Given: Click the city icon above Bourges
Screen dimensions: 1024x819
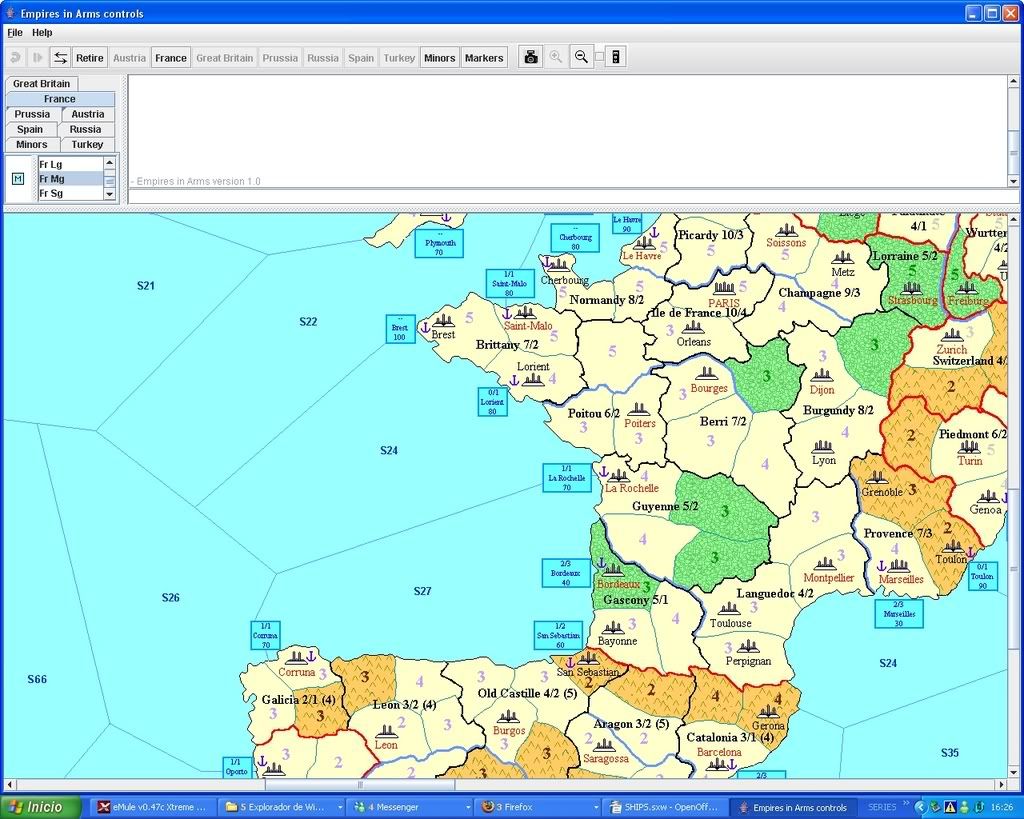Looking at the screenshot, I should point(707,373).
